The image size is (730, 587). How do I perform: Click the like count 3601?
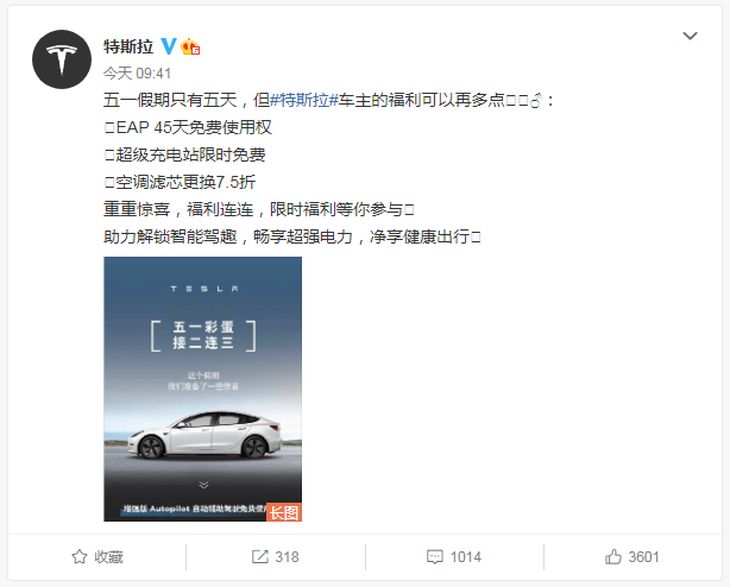pos(644,557)
